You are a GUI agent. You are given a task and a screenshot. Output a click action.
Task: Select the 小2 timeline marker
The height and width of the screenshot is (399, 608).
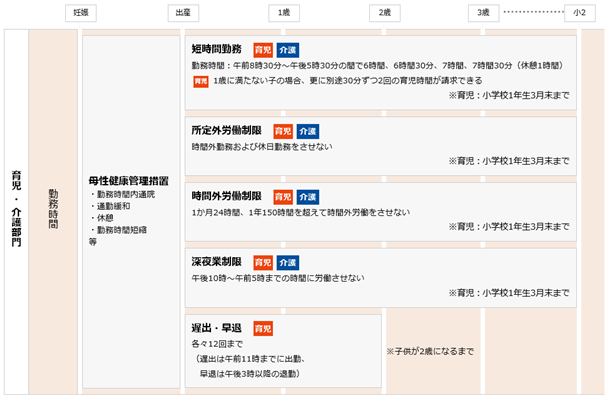[580, 13]
